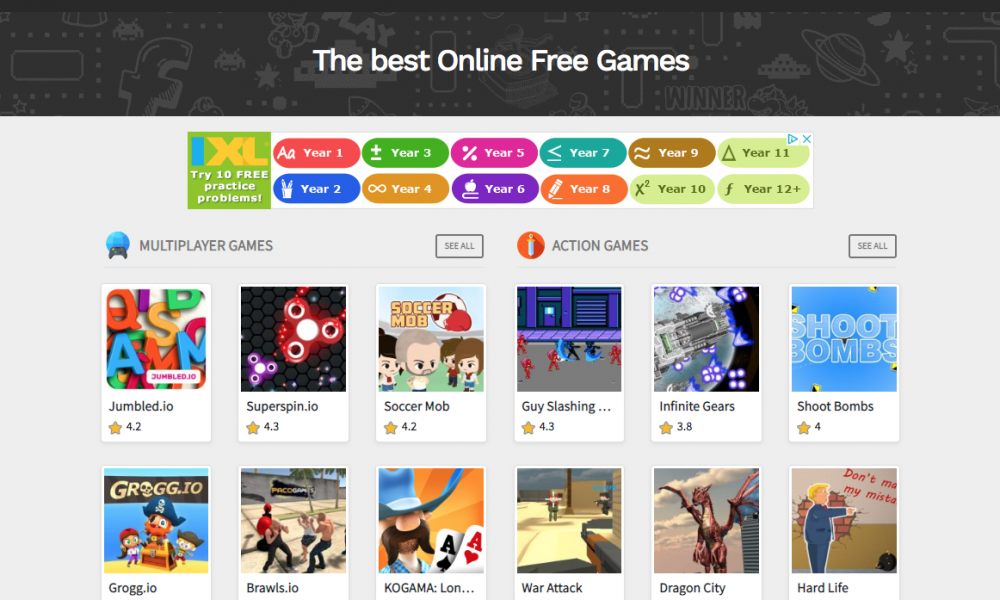Open the AdChoices triangle icon on the ad
The width and height of the screenshot is (1000, 600).
pos(793,138)
